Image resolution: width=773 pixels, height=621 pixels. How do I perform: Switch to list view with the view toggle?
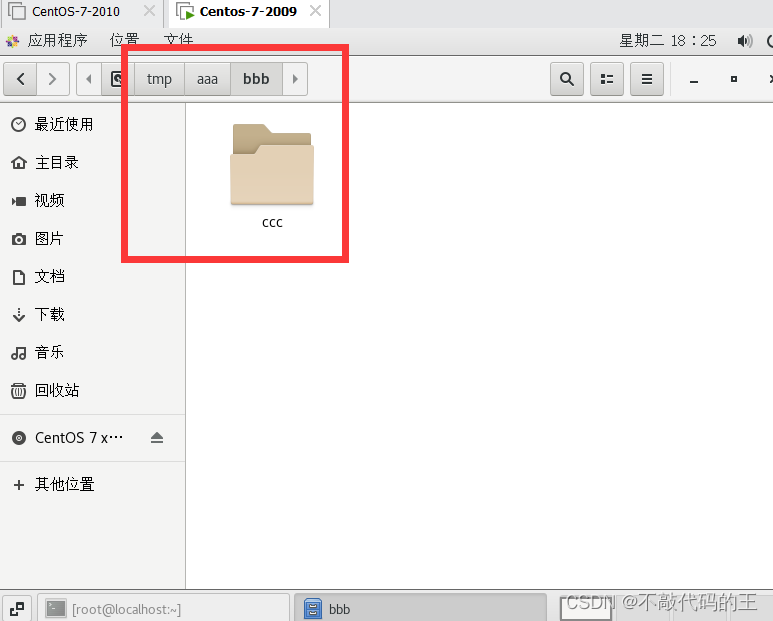click(x=607, y=79)
